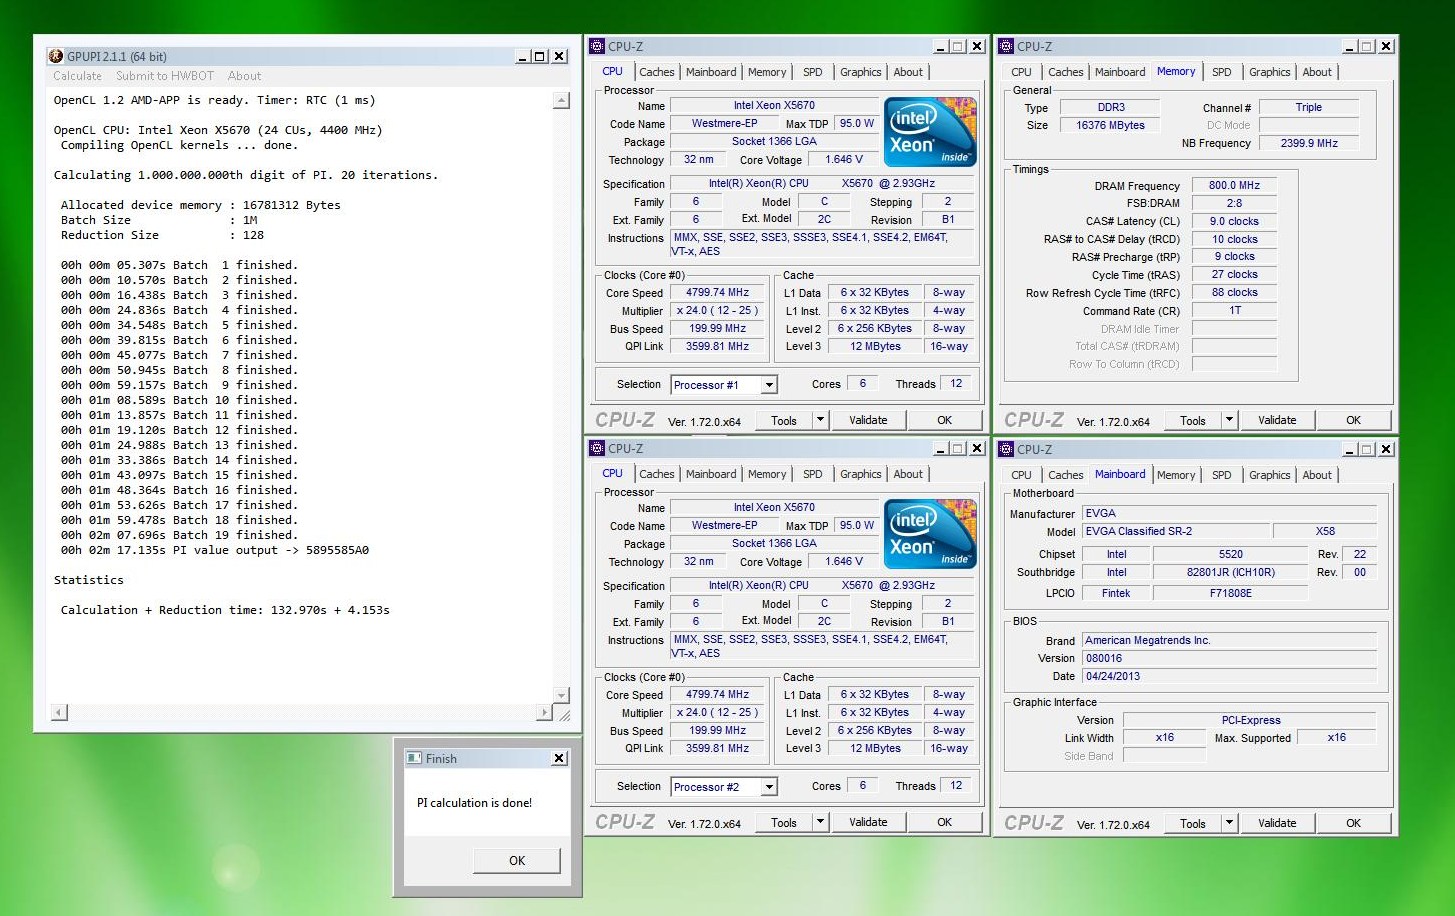
Task: Click OK button in Processor #2 window
Action: pos(945,822)
